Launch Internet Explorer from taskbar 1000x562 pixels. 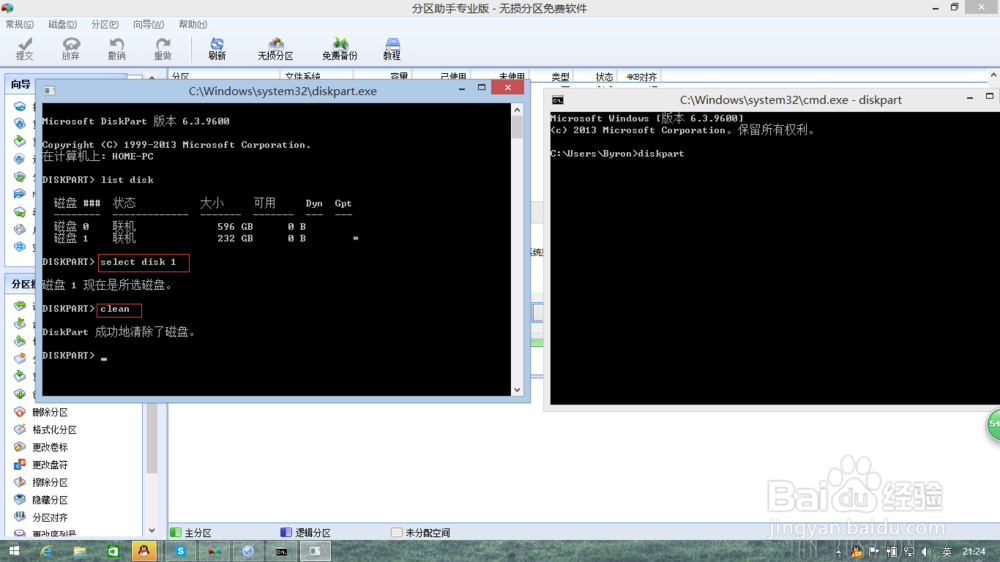pos(47,551)
